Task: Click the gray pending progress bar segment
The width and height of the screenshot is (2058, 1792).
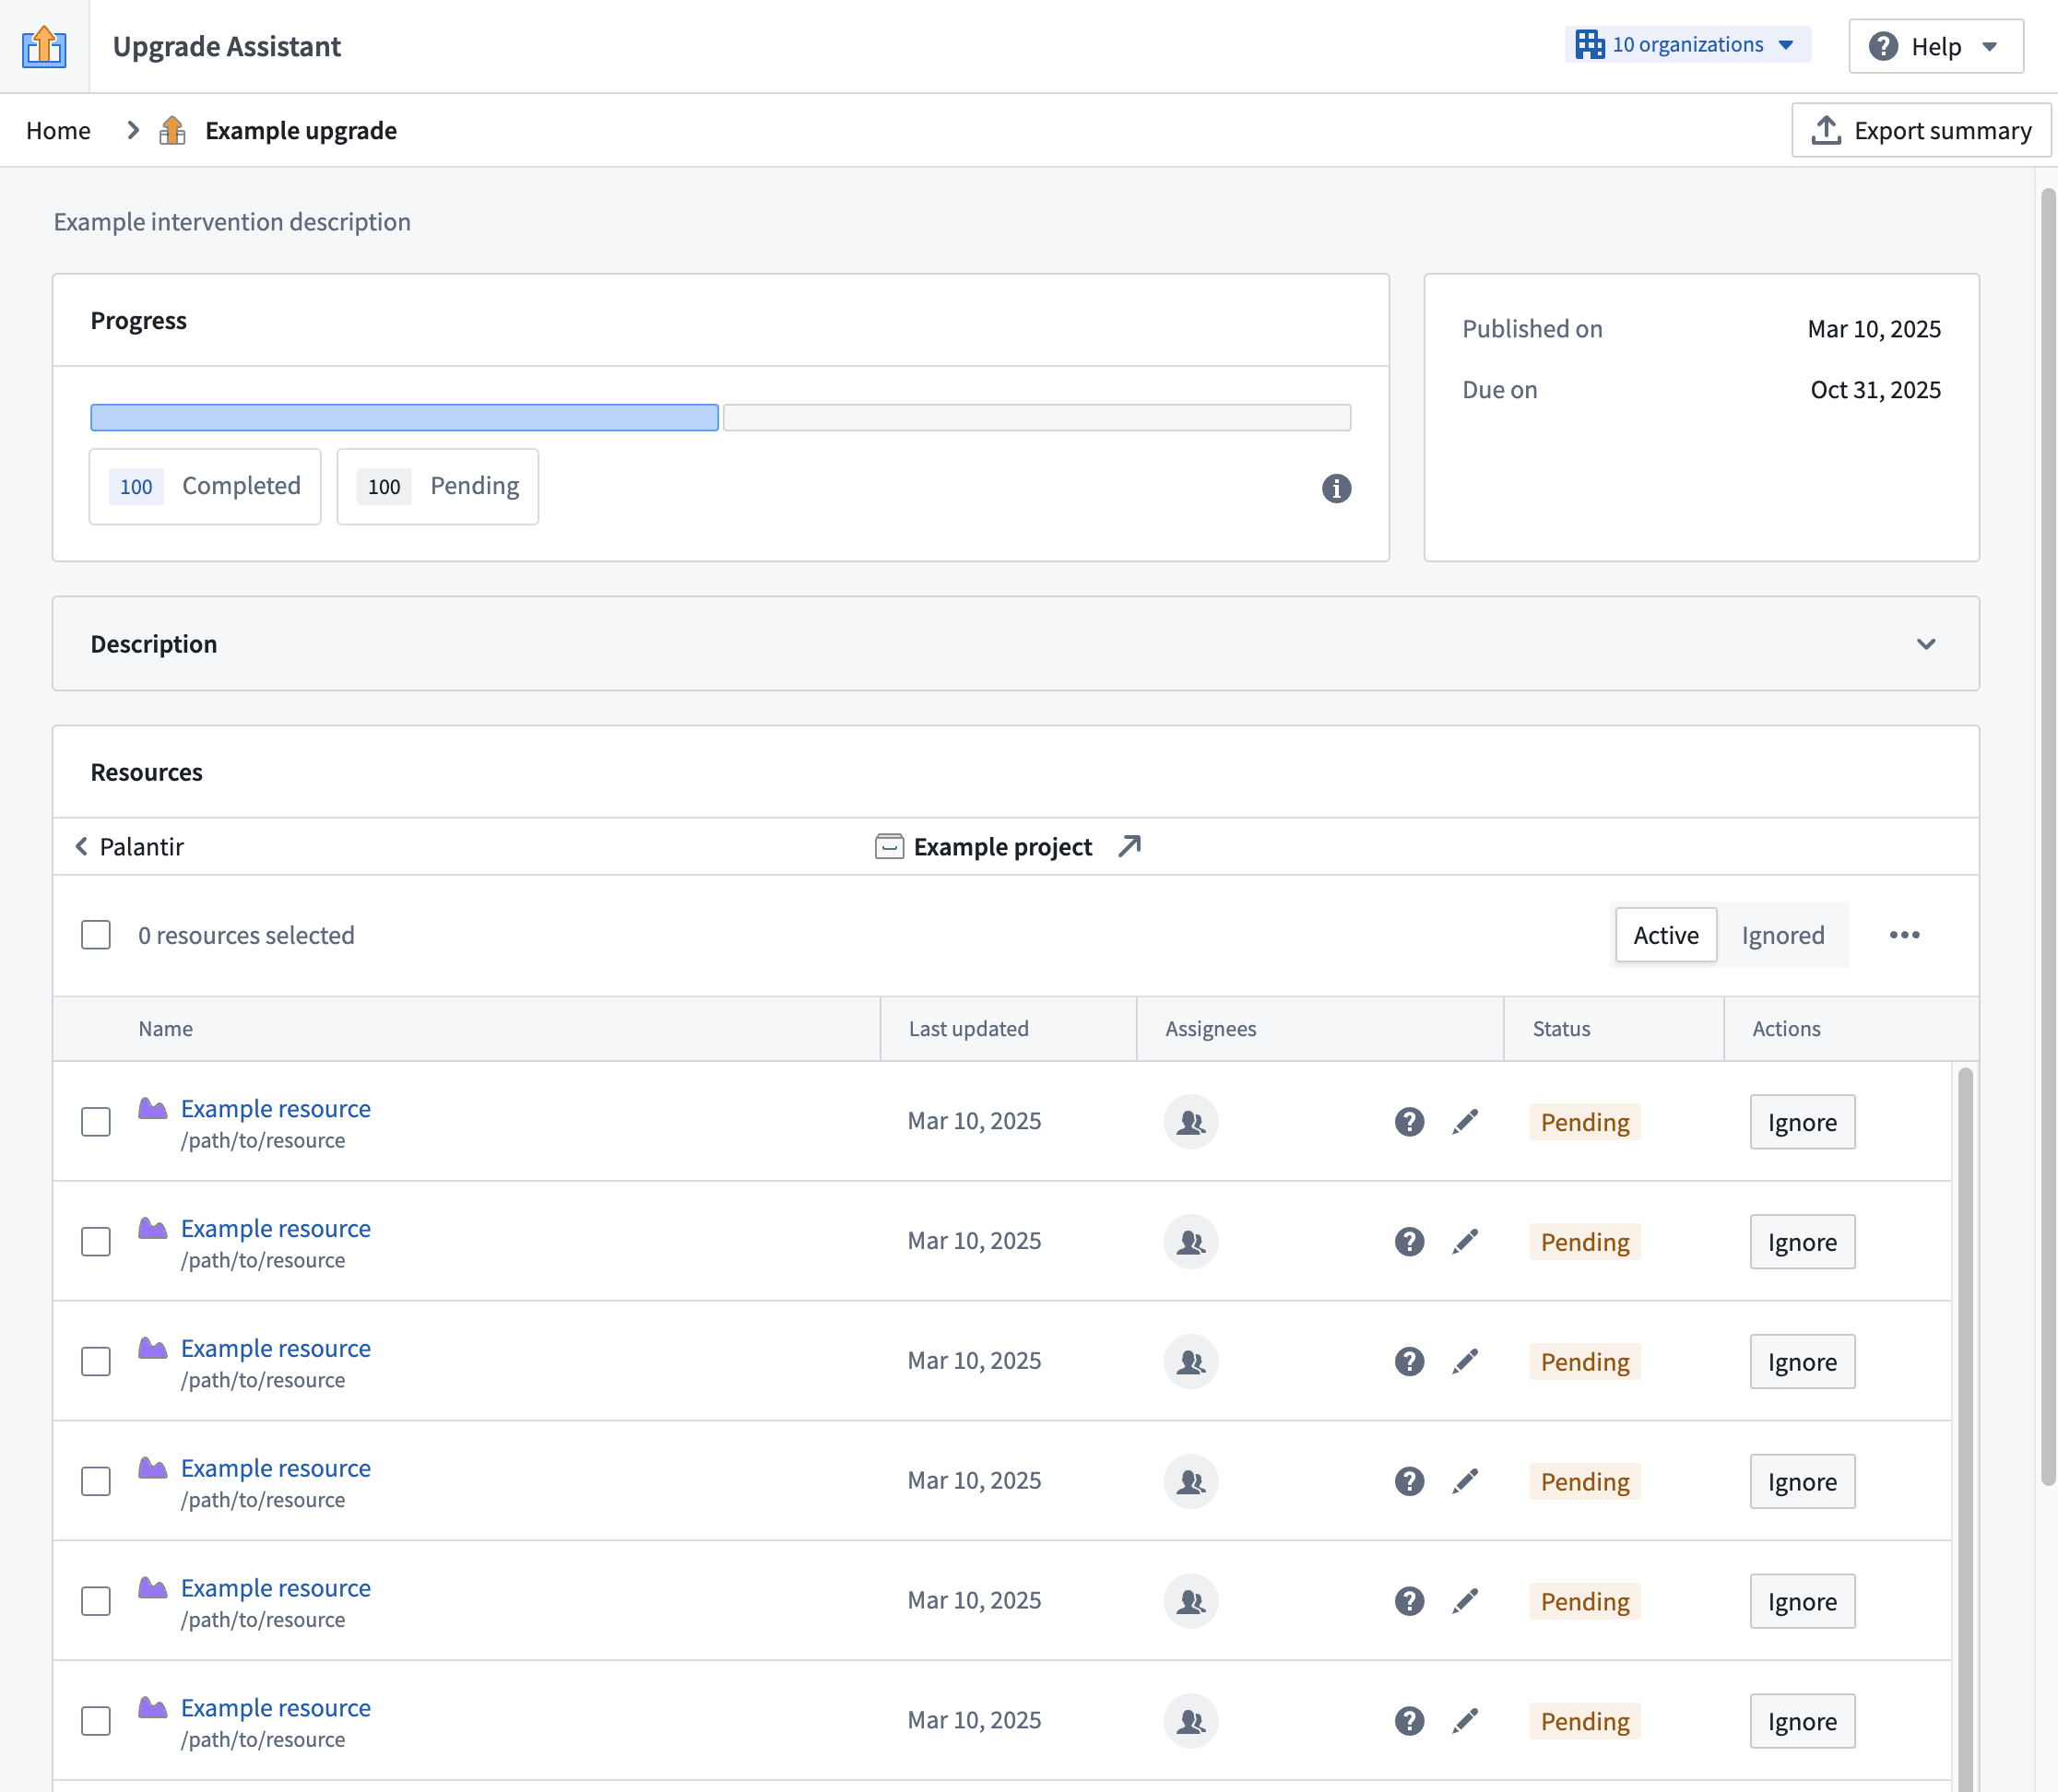Action: pos(1037,417)
